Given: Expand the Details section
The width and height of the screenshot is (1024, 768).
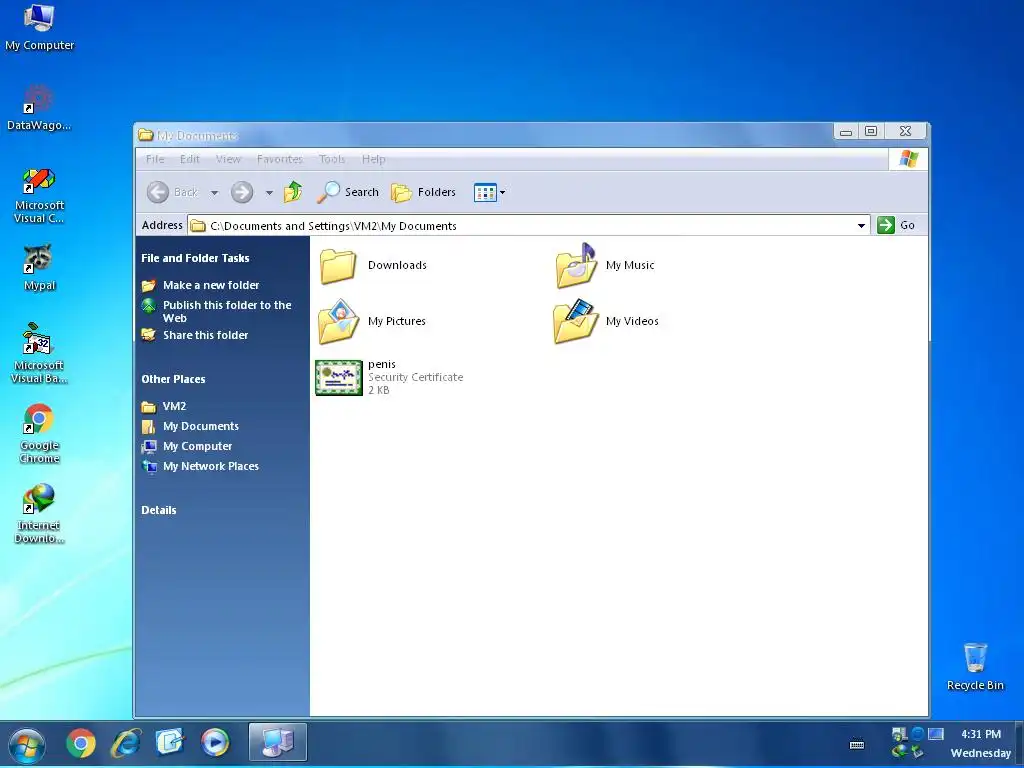Looking at the screenshot, I should click(x=159, y=510).
